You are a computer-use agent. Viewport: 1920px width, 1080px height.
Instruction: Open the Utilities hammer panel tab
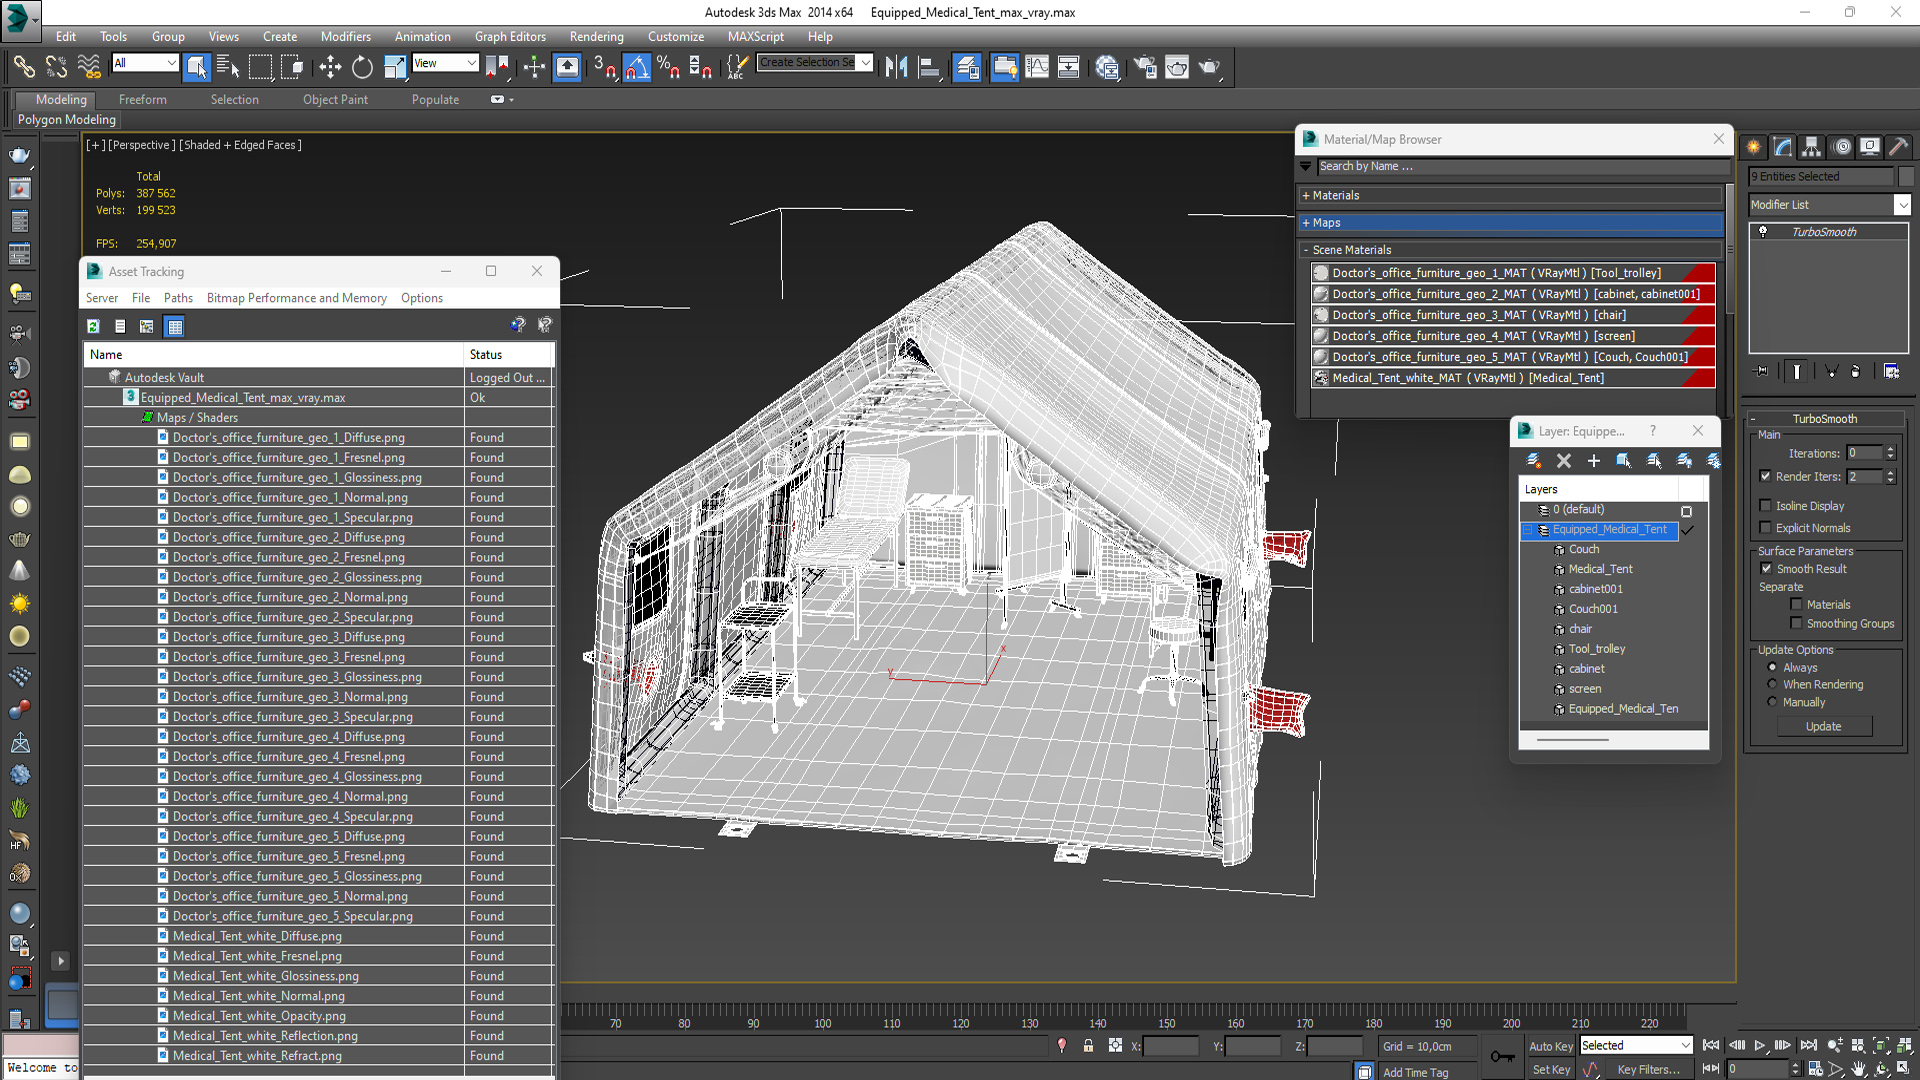coord(1899,147)
